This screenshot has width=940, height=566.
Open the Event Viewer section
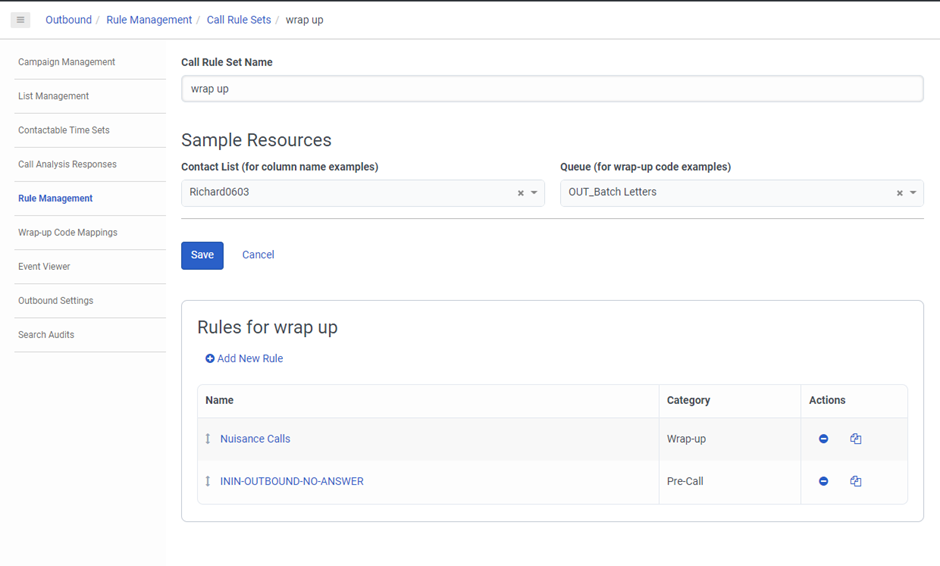(x=44, y=266)
